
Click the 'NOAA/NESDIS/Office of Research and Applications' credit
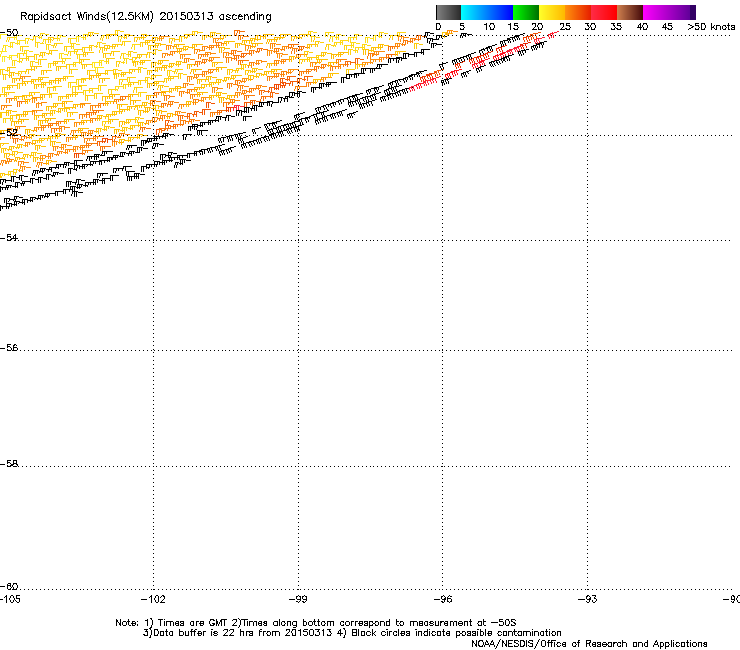[x=589, y=644]
